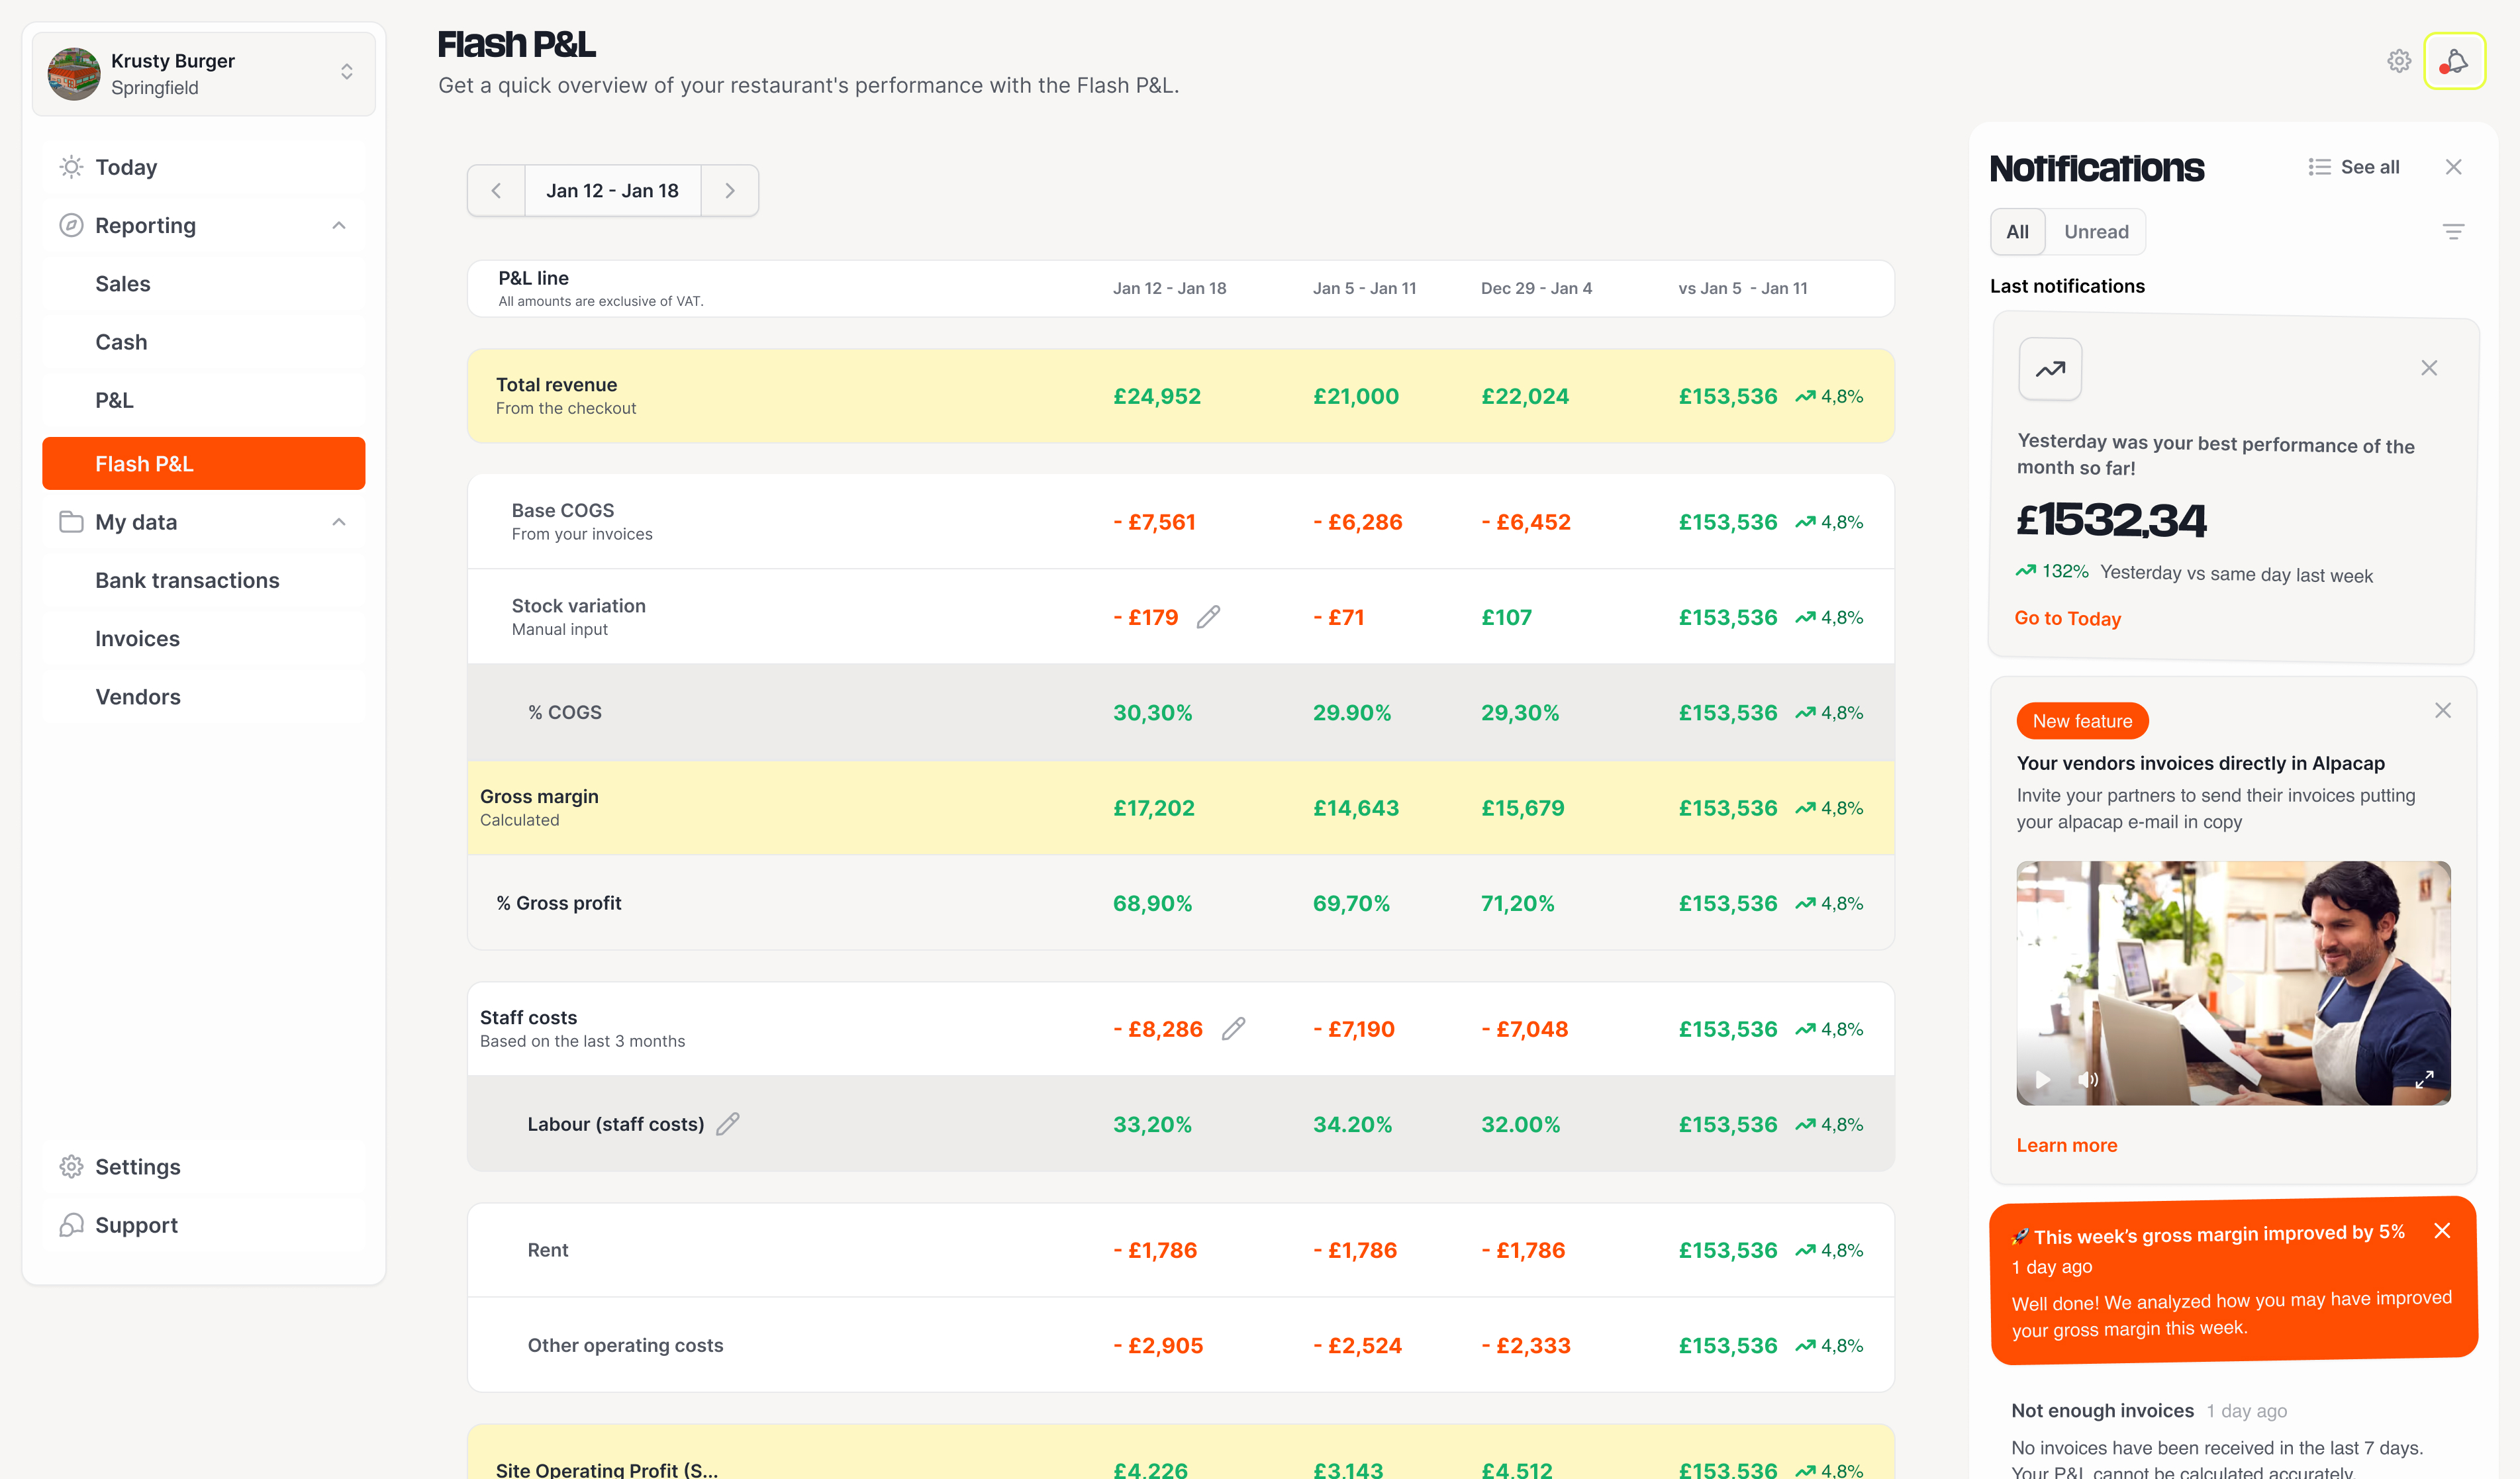The height and width of the screenshot is (1479, 2520).
Task: Open notifications filter icon
Action: coord(2452,232)
